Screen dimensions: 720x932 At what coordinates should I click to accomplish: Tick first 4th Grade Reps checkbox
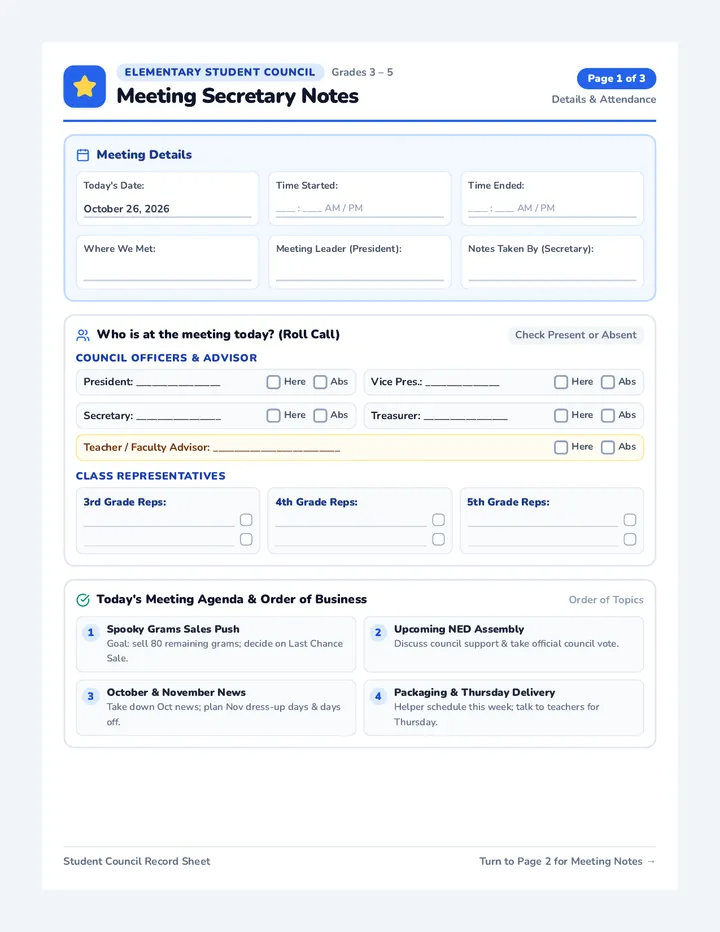click(x=438, y=520)
